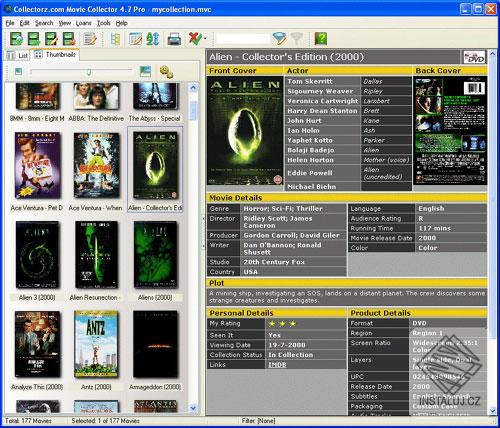Screen dimensions: 500x428
Task: Click the thumbnail size slider handle
Action: [x=89, y=72]
